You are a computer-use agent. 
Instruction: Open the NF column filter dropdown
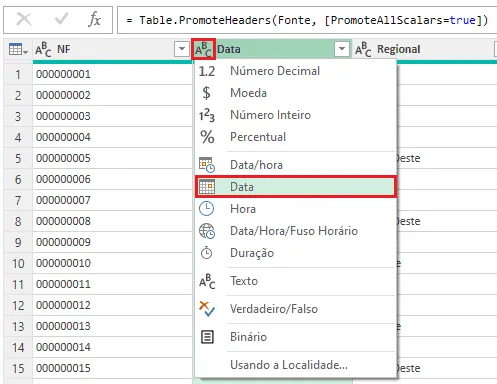[x=182, y=49]
